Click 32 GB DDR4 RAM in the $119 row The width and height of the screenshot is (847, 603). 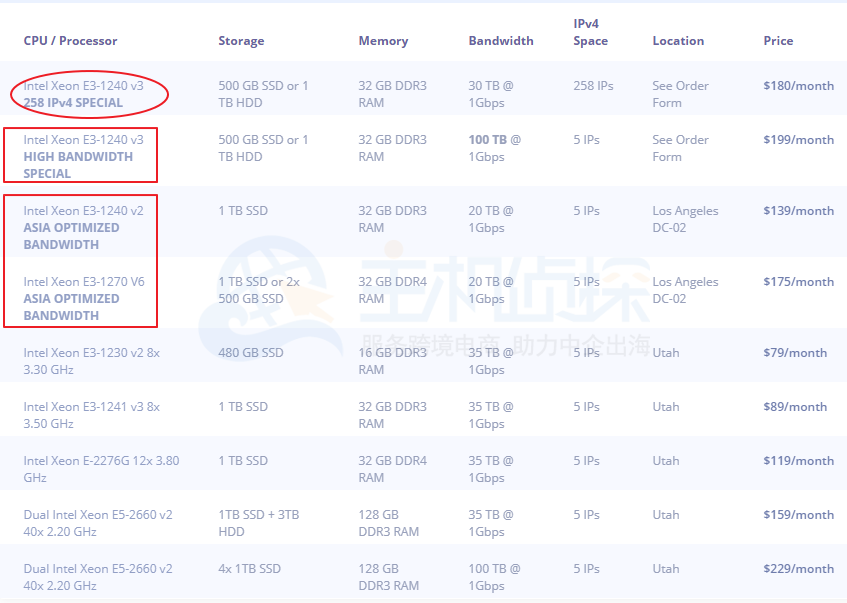(x=392, y=469)
